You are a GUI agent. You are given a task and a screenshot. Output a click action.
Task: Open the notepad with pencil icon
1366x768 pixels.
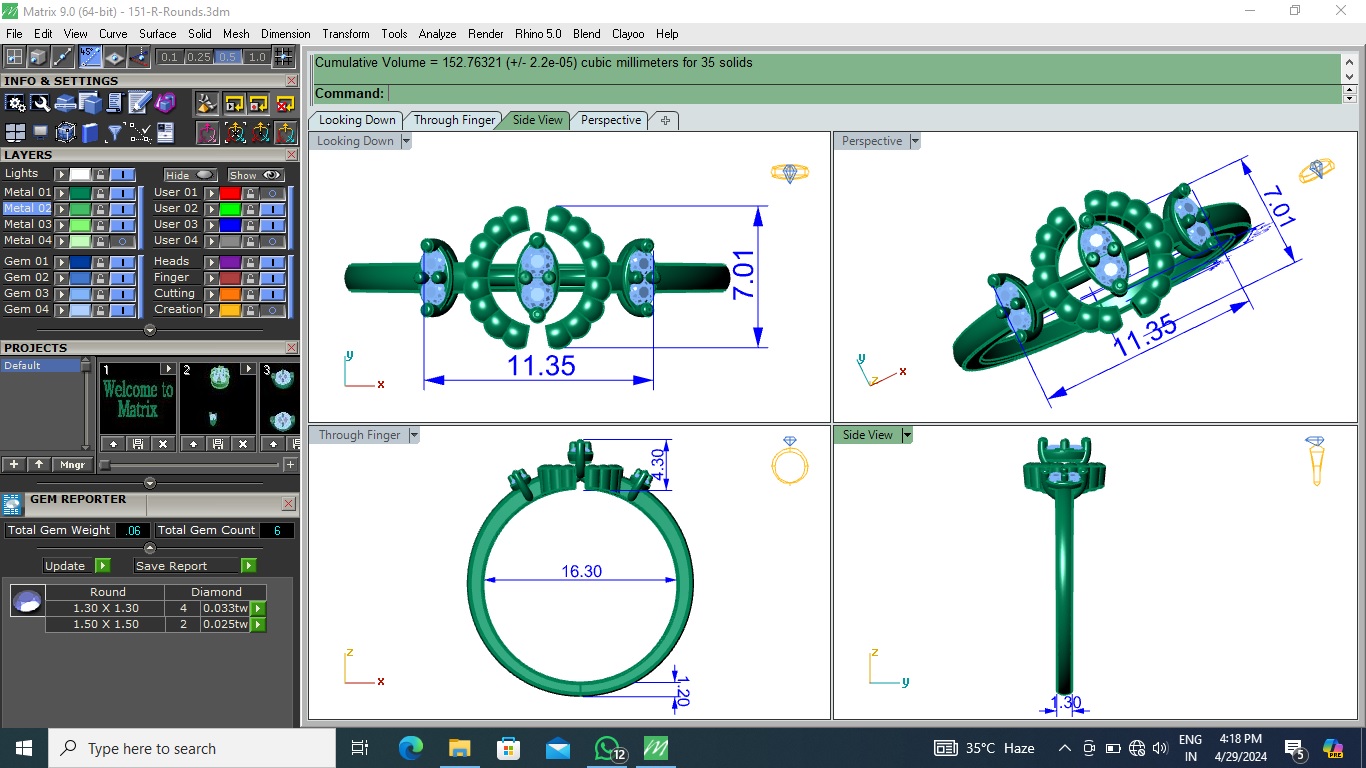coord(140,103)
